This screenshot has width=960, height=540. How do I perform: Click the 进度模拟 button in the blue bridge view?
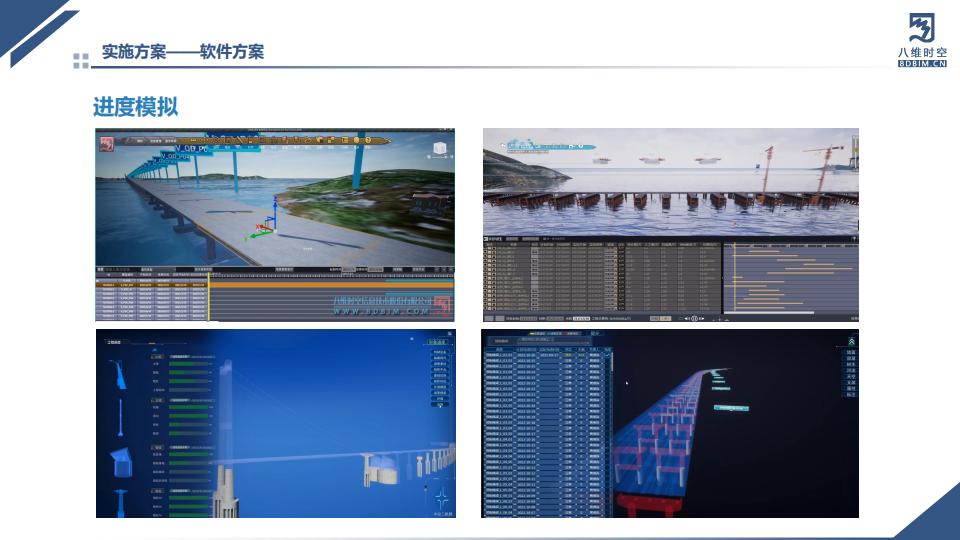(x=439, y=341)
